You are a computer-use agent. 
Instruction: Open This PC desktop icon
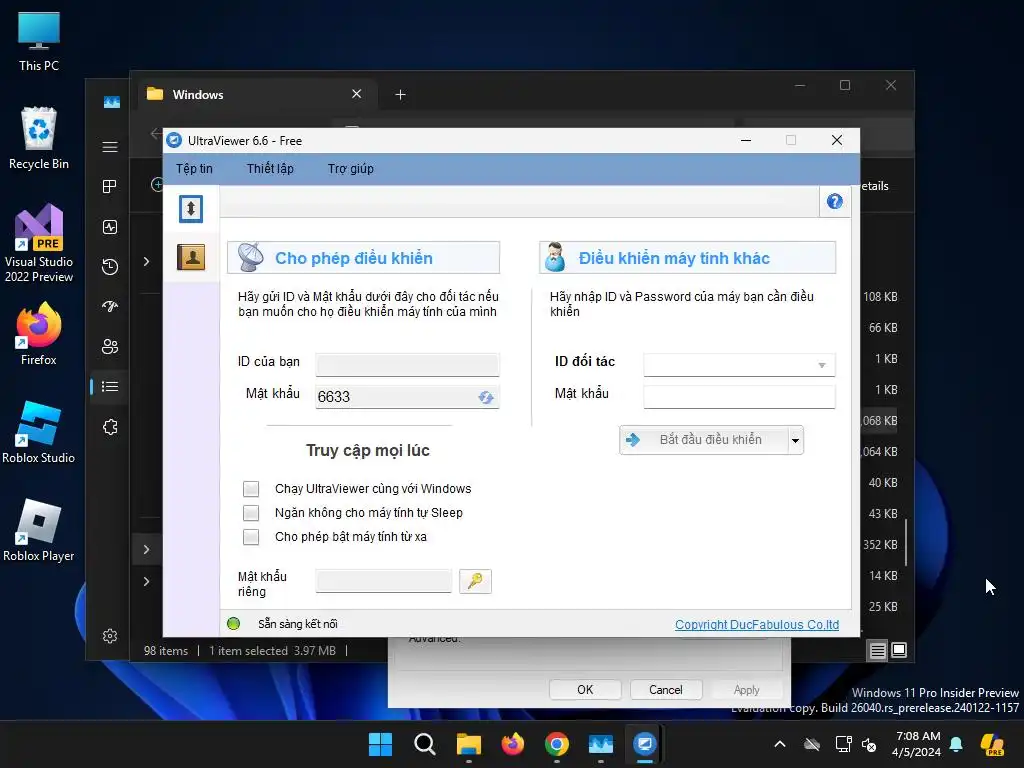pos(39,41)
